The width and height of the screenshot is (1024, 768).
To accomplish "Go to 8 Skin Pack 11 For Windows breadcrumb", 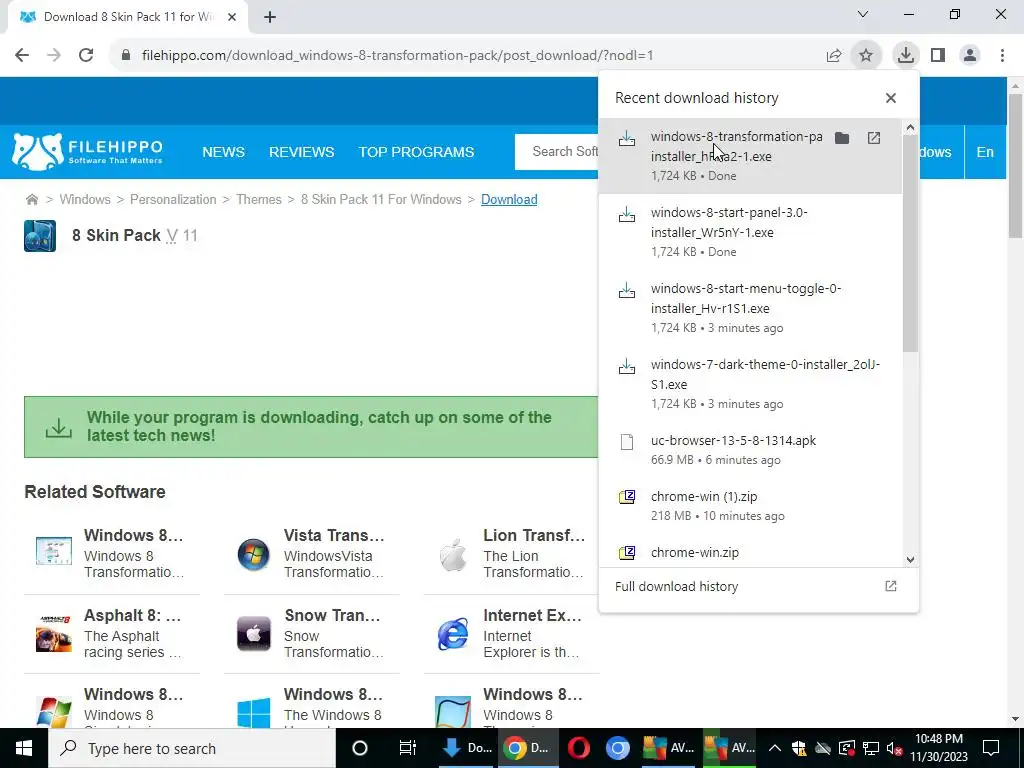I will click(x=381, y=200).
